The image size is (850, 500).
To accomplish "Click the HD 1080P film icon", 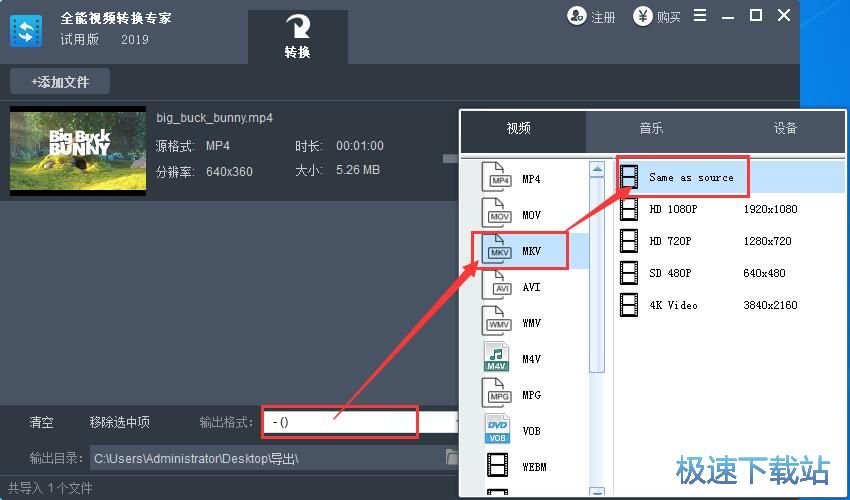I will [x=629, y=209].
